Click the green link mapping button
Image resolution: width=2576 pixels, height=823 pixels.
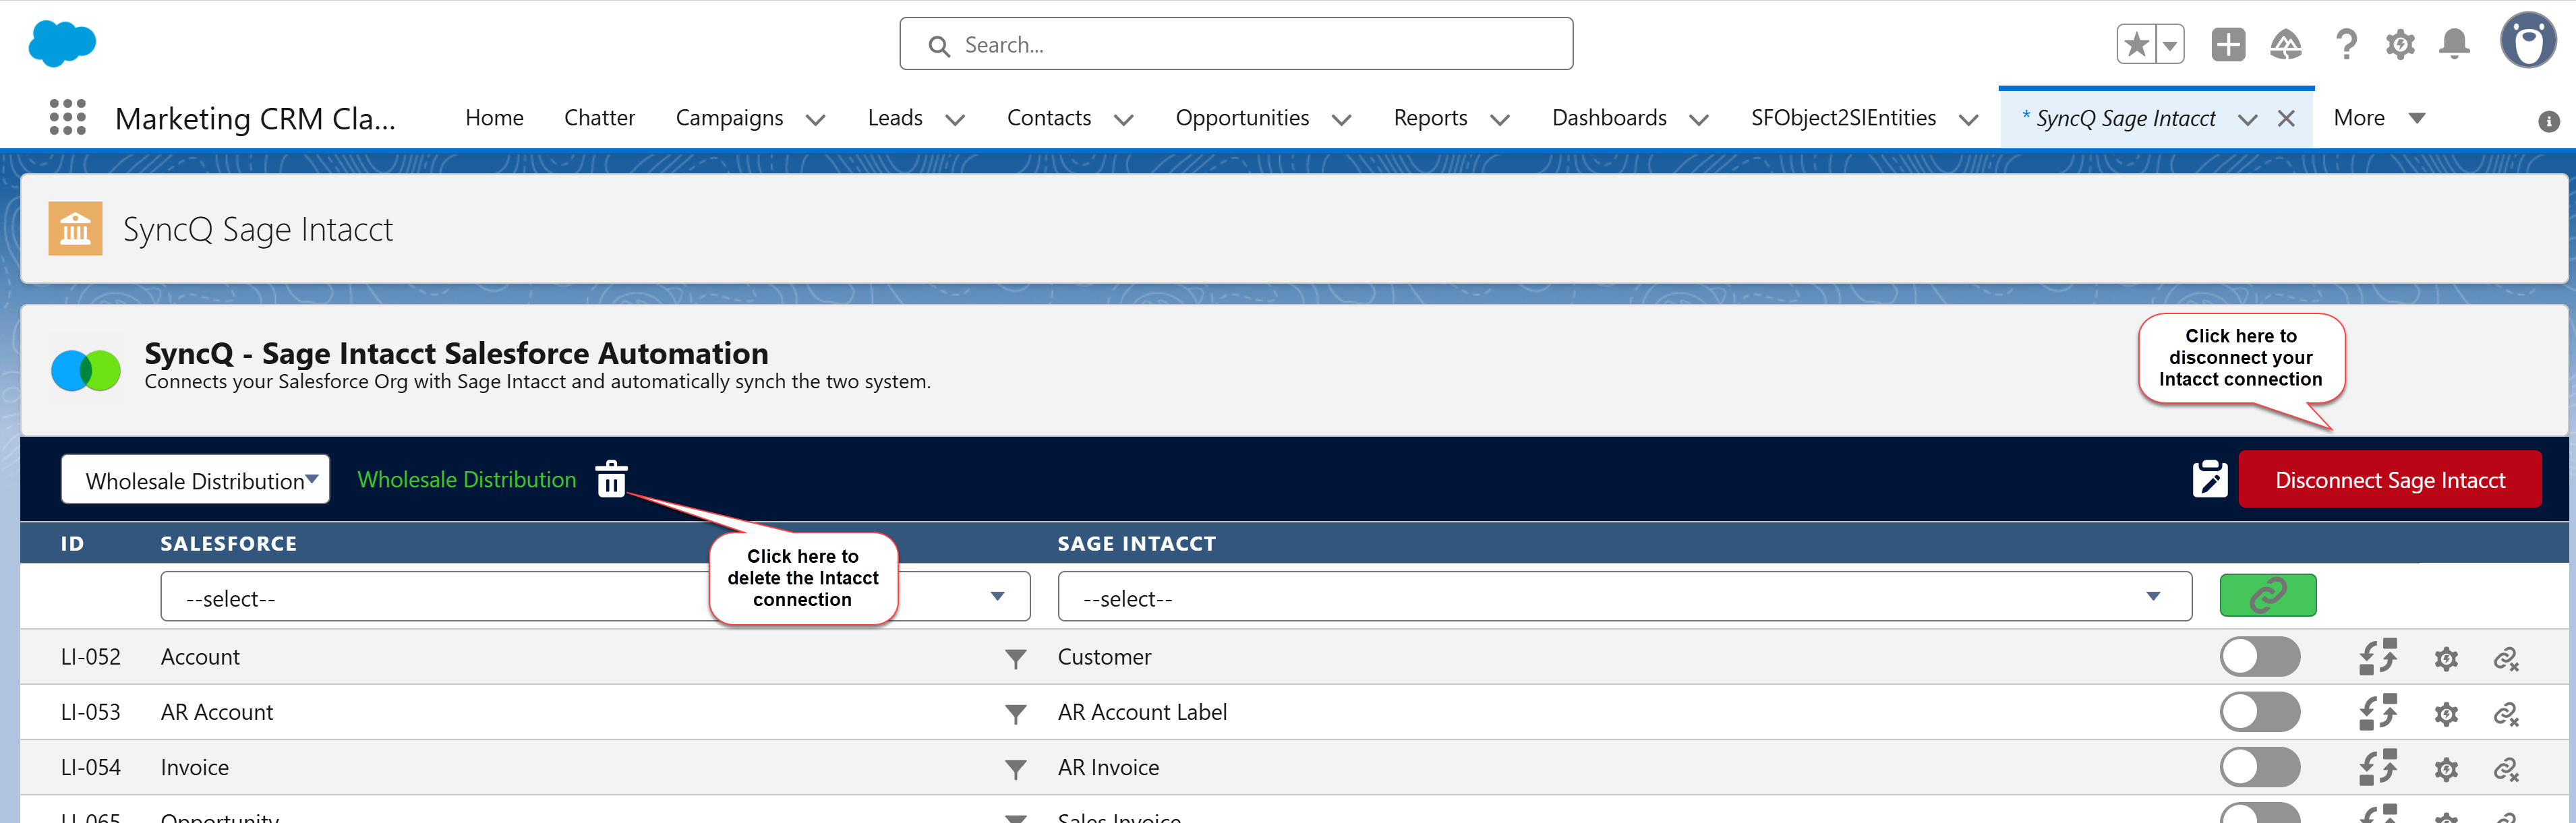click(2267, 596)
